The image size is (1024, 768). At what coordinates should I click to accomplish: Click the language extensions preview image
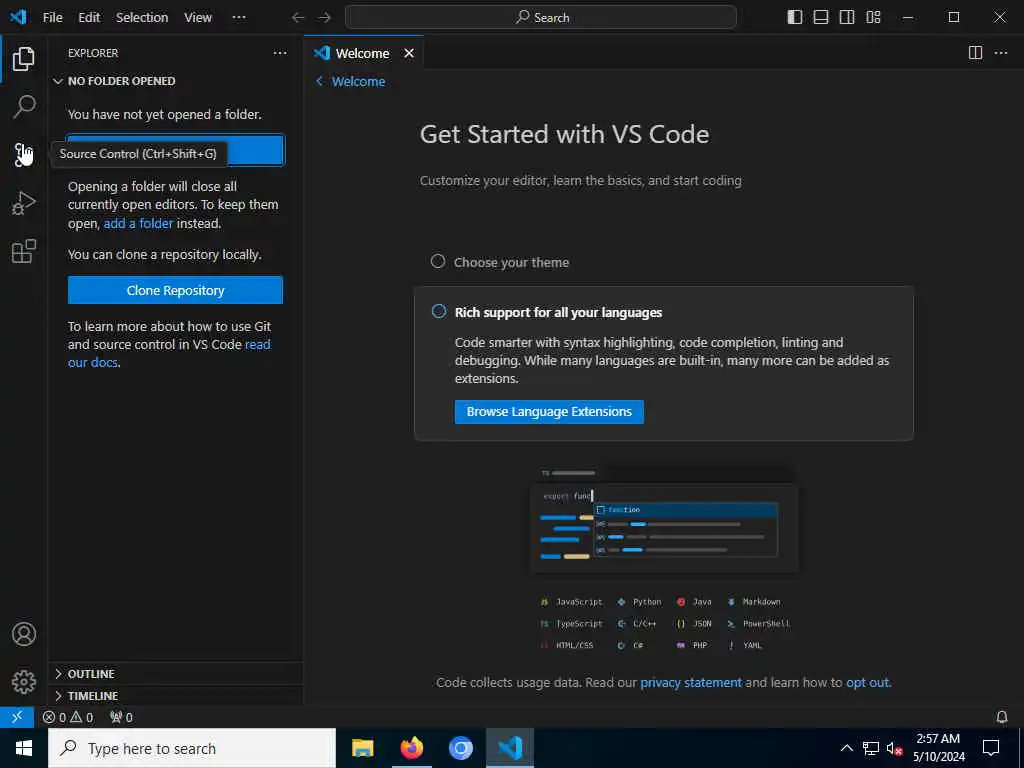coord(664,560)
